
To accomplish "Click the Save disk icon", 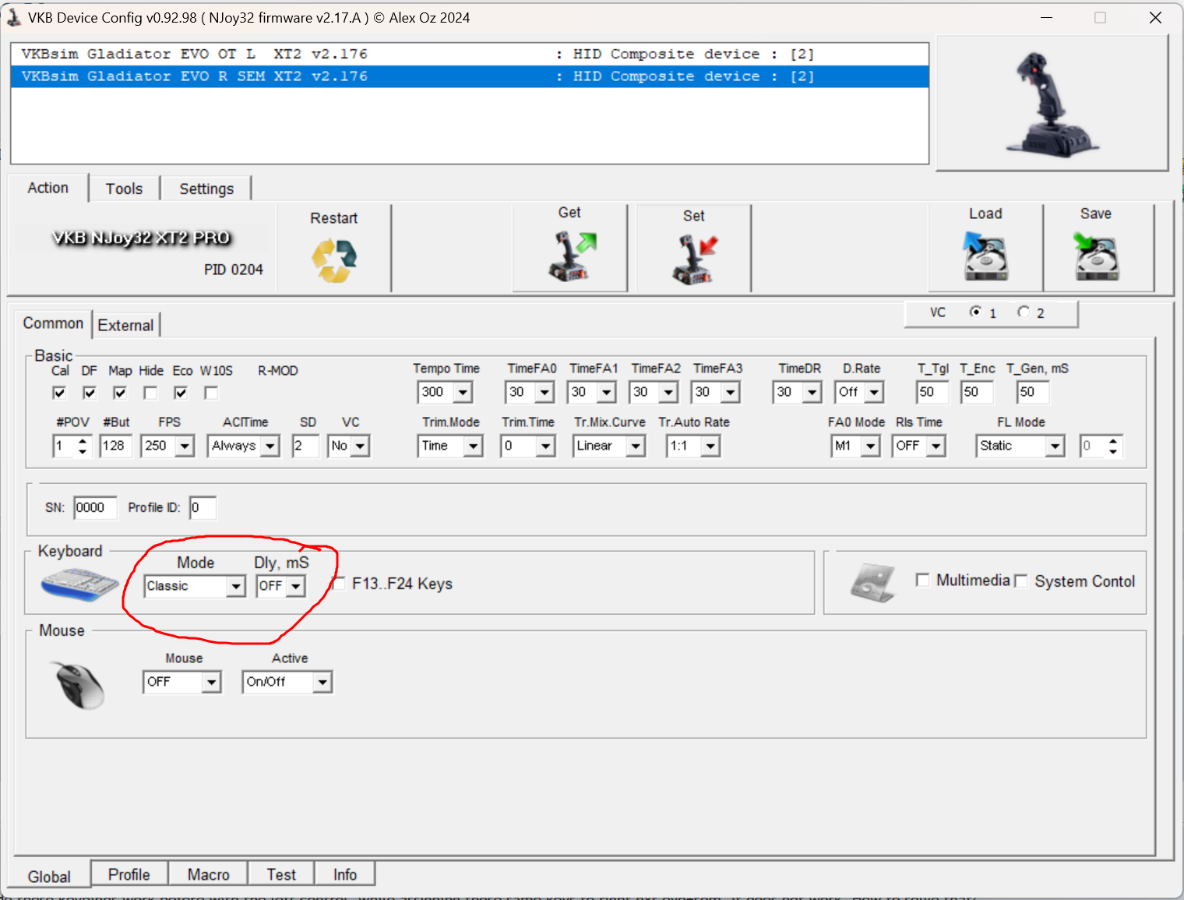I will click(1095, 257).
